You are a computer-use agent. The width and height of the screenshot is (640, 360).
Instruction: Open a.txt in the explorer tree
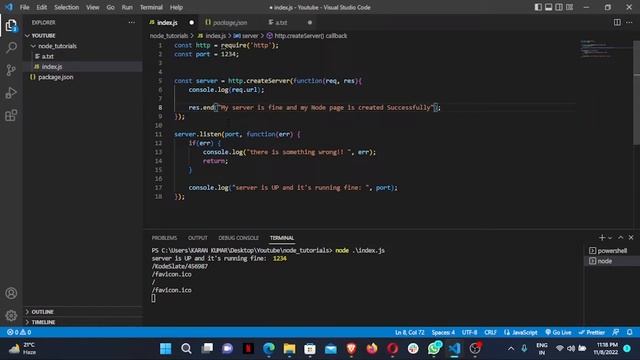point(82,56)
